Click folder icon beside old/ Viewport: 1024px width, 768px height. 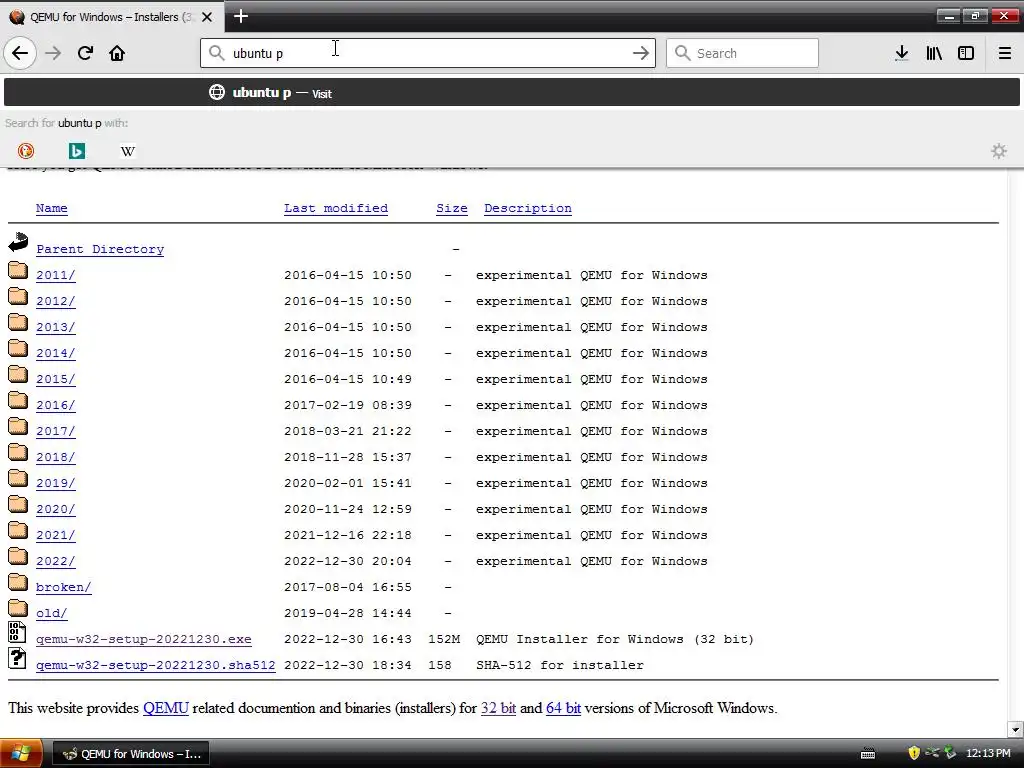18,609
